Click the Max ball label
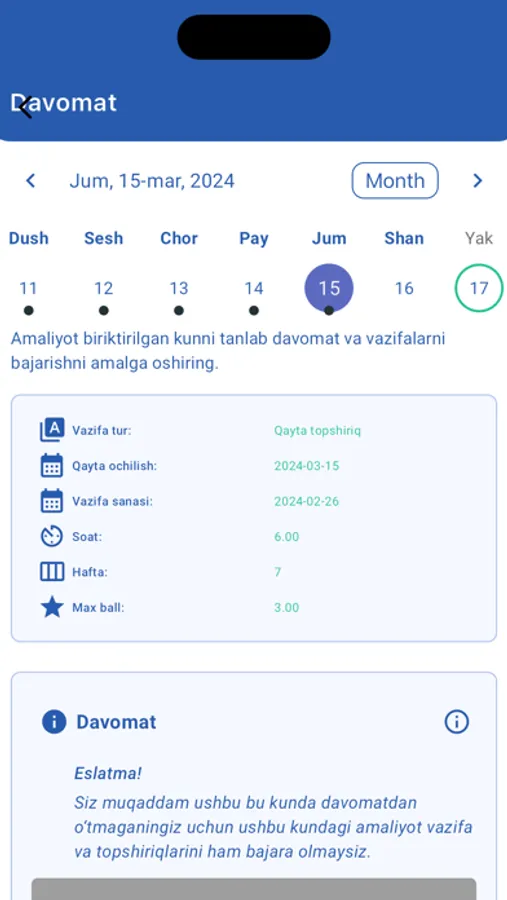 click(98, 607)
